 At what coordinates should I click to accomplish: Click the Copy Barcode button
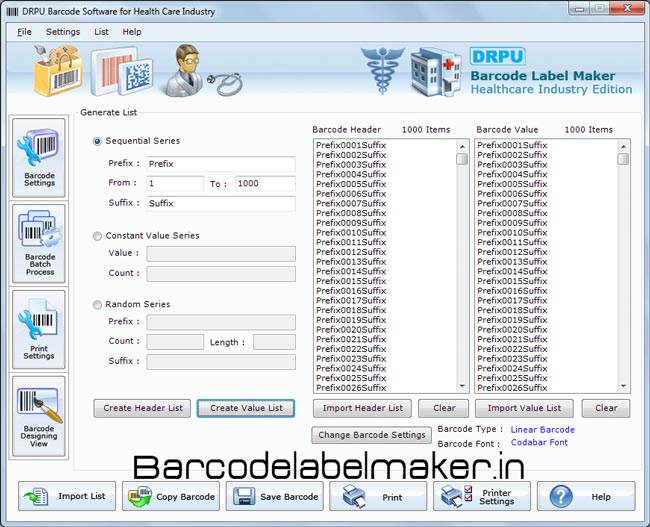click(x=171, y=496)
